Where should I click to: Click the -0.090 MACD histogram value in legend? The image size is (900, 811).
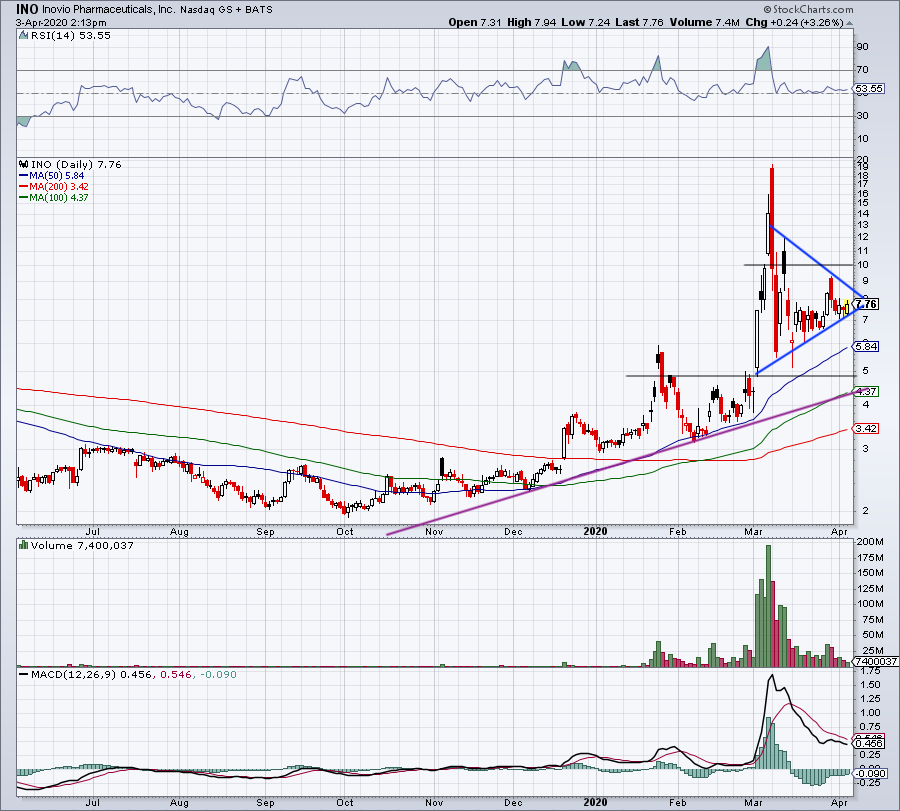pyautogui.click(x=218, y=674)
